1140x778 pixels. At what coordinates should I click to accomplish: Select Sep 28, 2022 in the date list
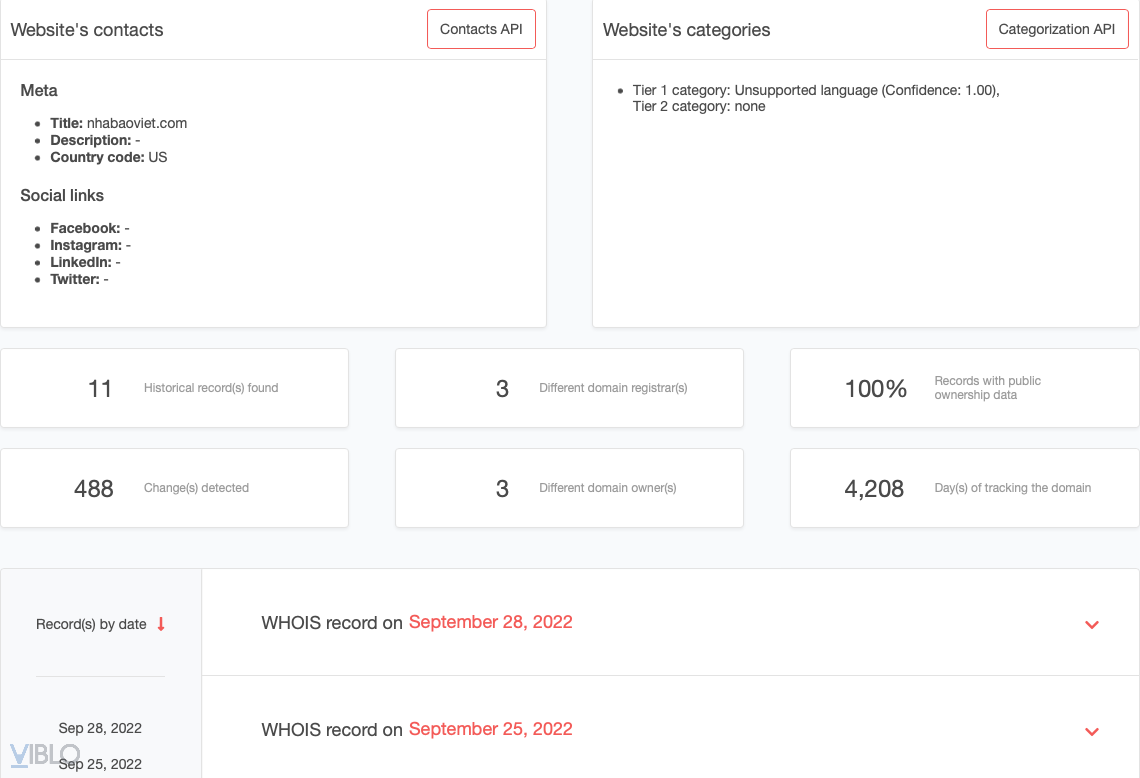(x=100, y=728)
